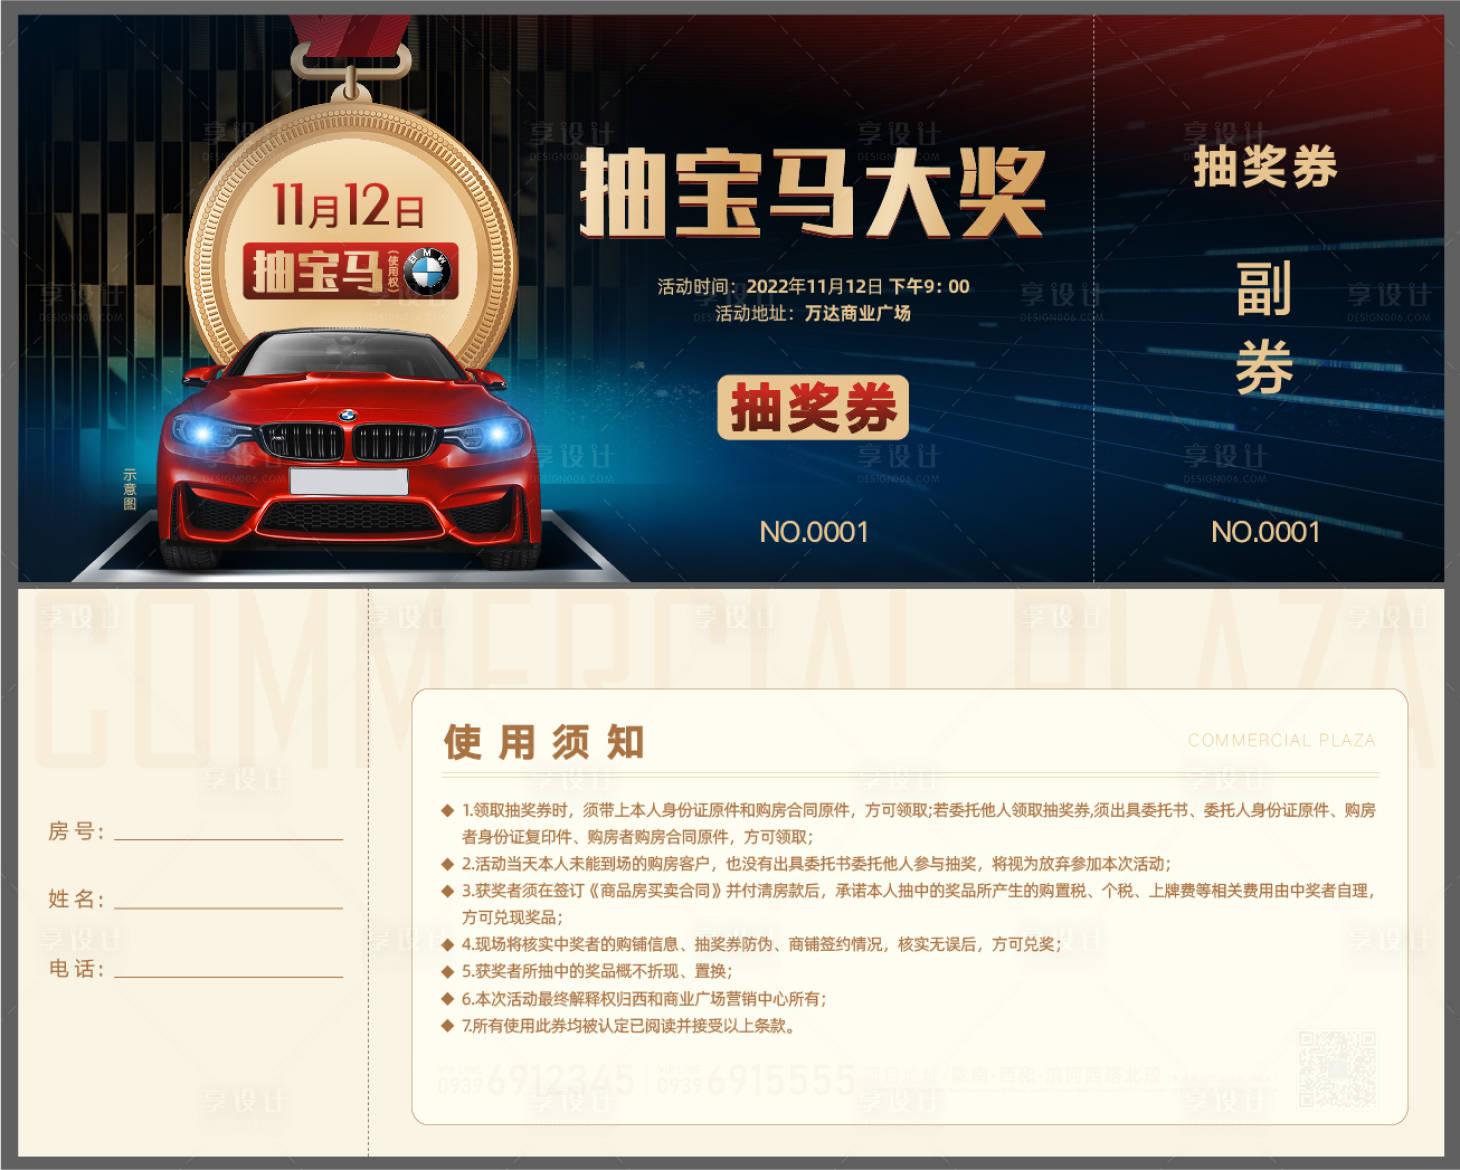Screen dimensions: 1460x1170
Task: Click rule 3 about 商品房买卖合同
Action: pyautogui.click(x=909, y=903)
